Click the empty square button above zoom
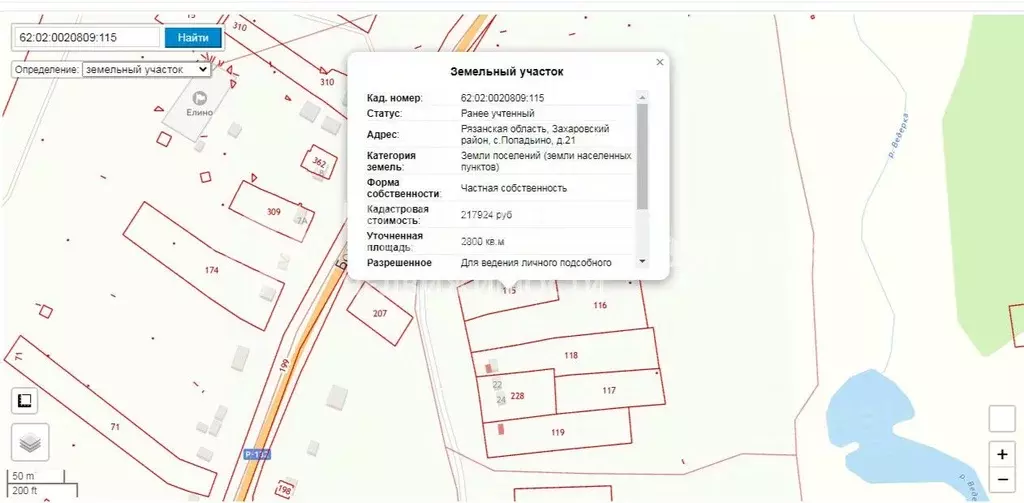The image size is (1024, 503). (x=1002, y=419)
